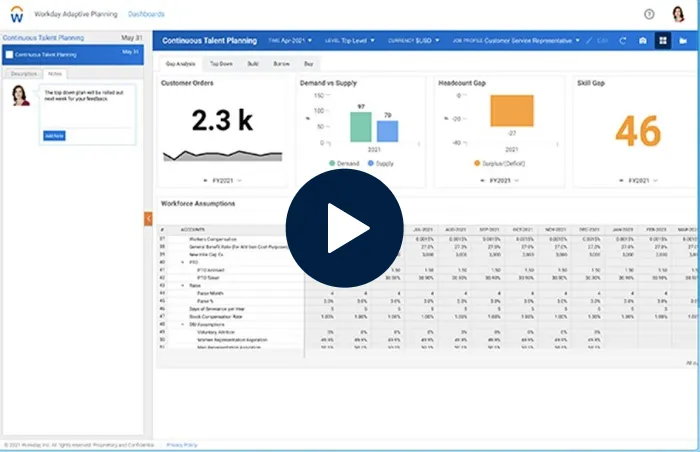700x452 pixels.
Task: Click inside the note text area
Action: [88, 106]
